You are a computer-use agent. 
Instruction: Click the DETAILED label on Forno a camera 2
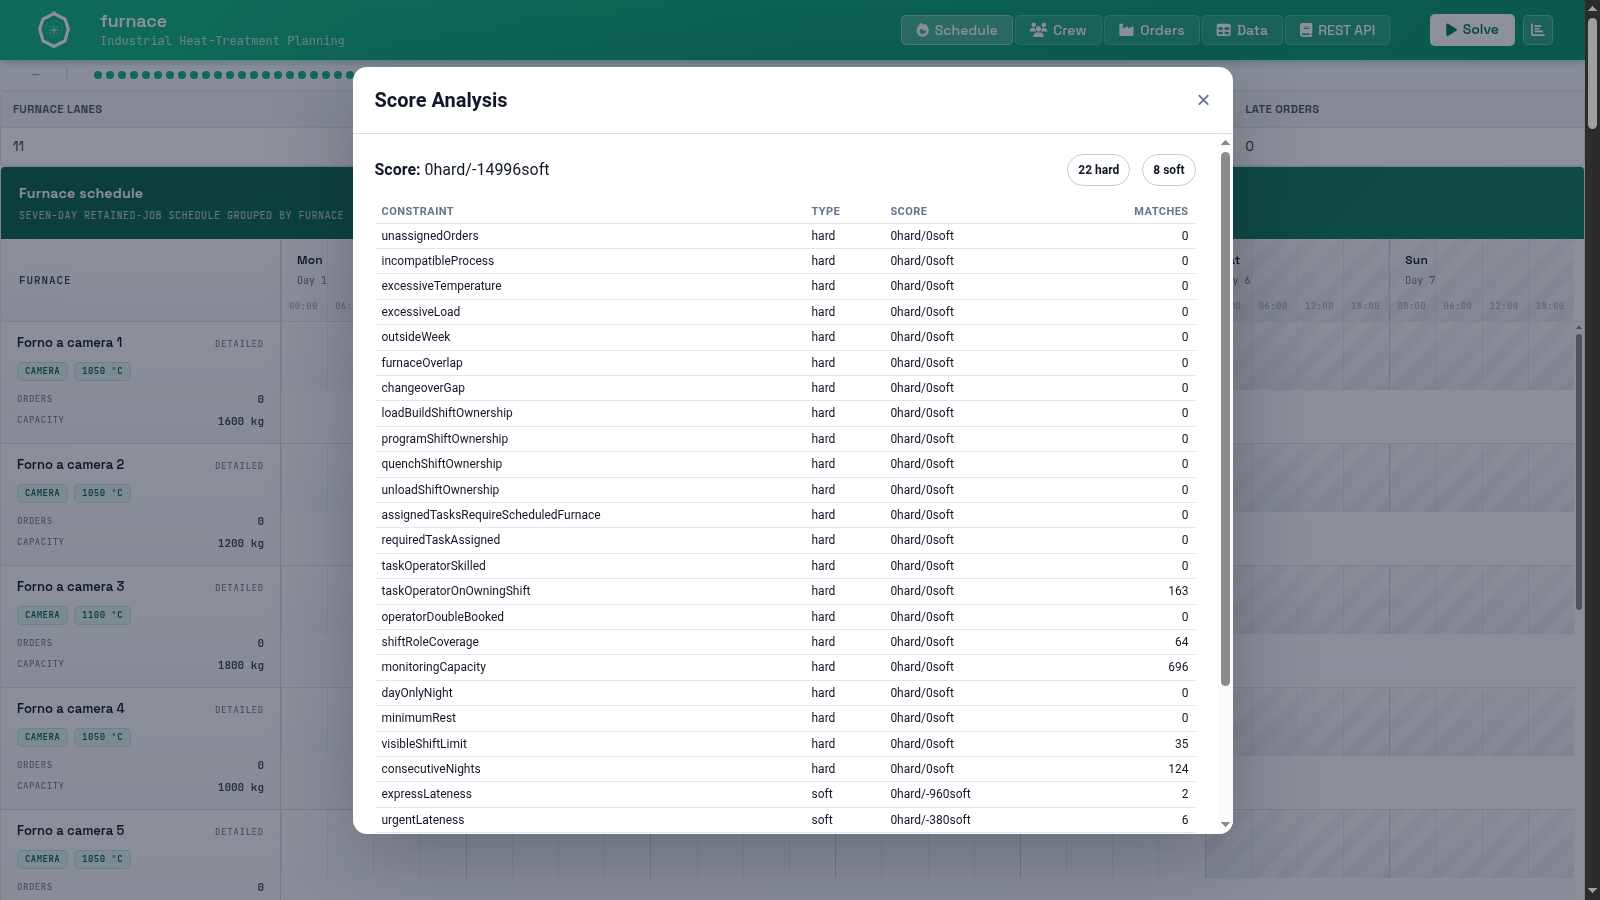239,466
